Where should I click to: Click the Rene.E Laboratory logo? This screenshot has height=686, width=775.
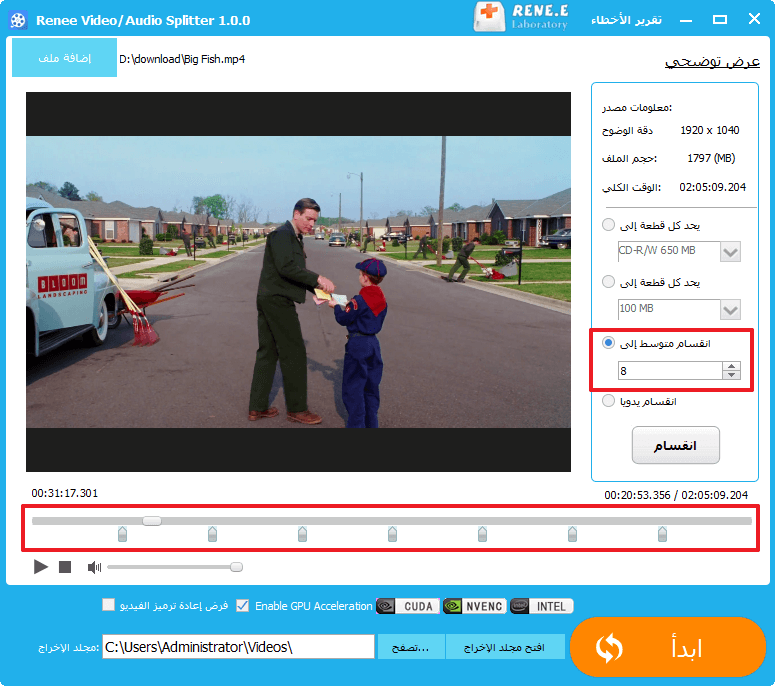pos(521,17)
